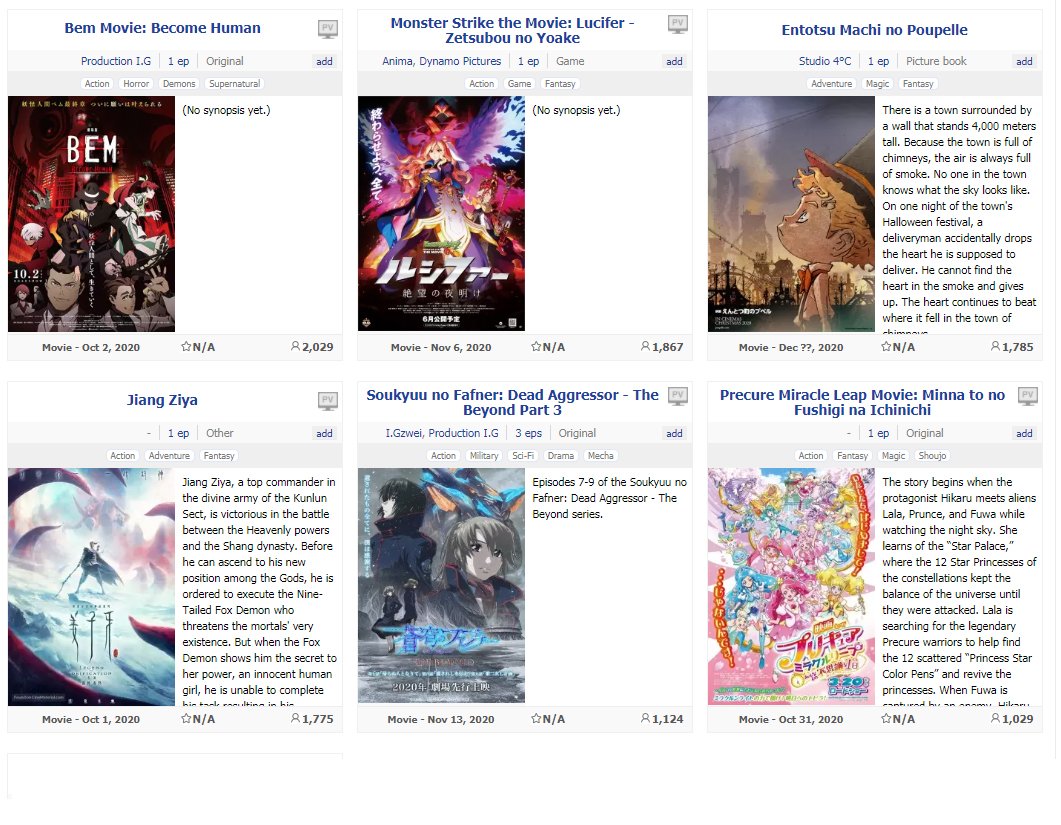Select Drama genre tag

[x=560, y=456]
